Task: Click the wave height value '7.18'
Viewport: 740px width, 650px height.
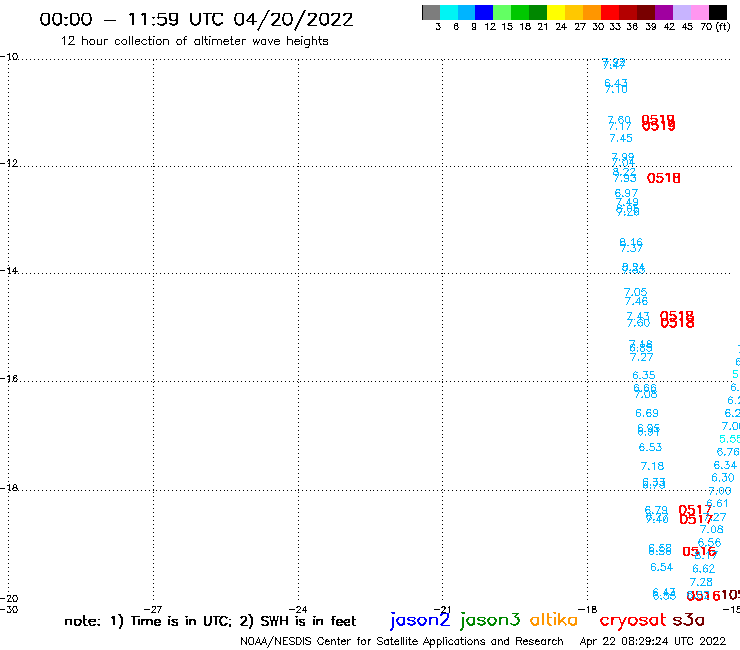Action: coord(652,466)
